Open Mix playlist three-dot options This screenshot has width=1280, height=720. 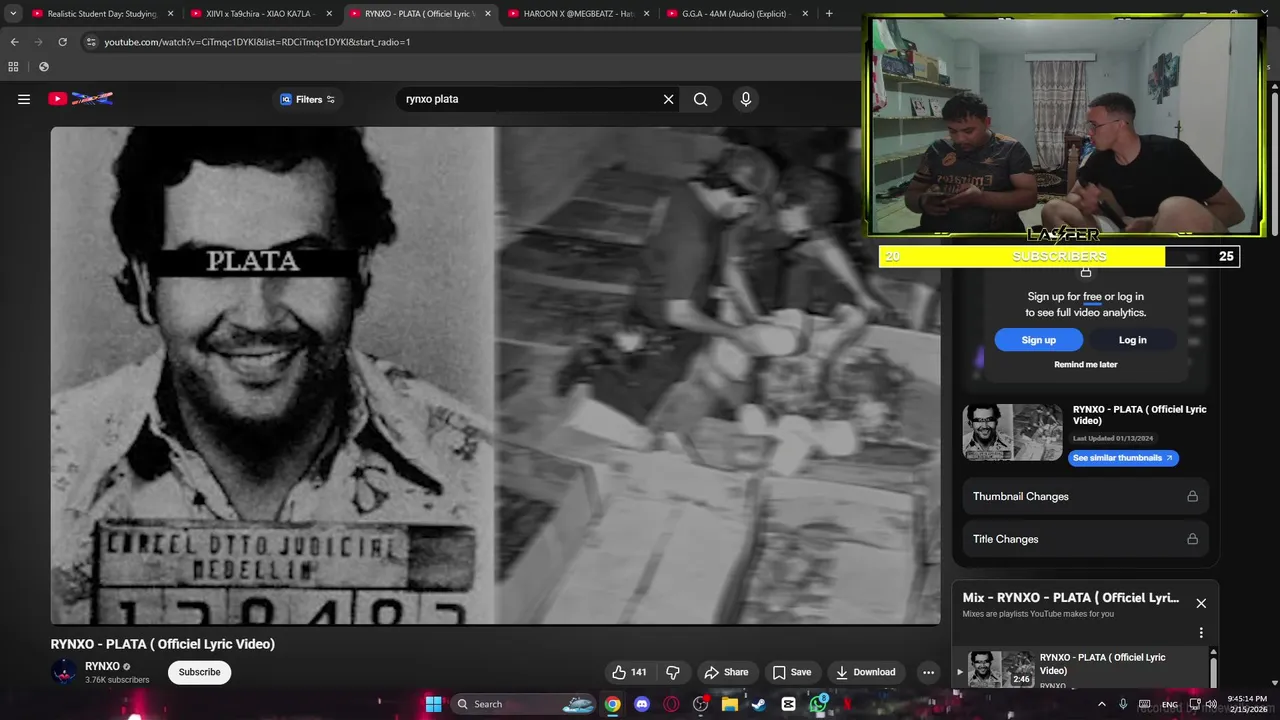1201,633
